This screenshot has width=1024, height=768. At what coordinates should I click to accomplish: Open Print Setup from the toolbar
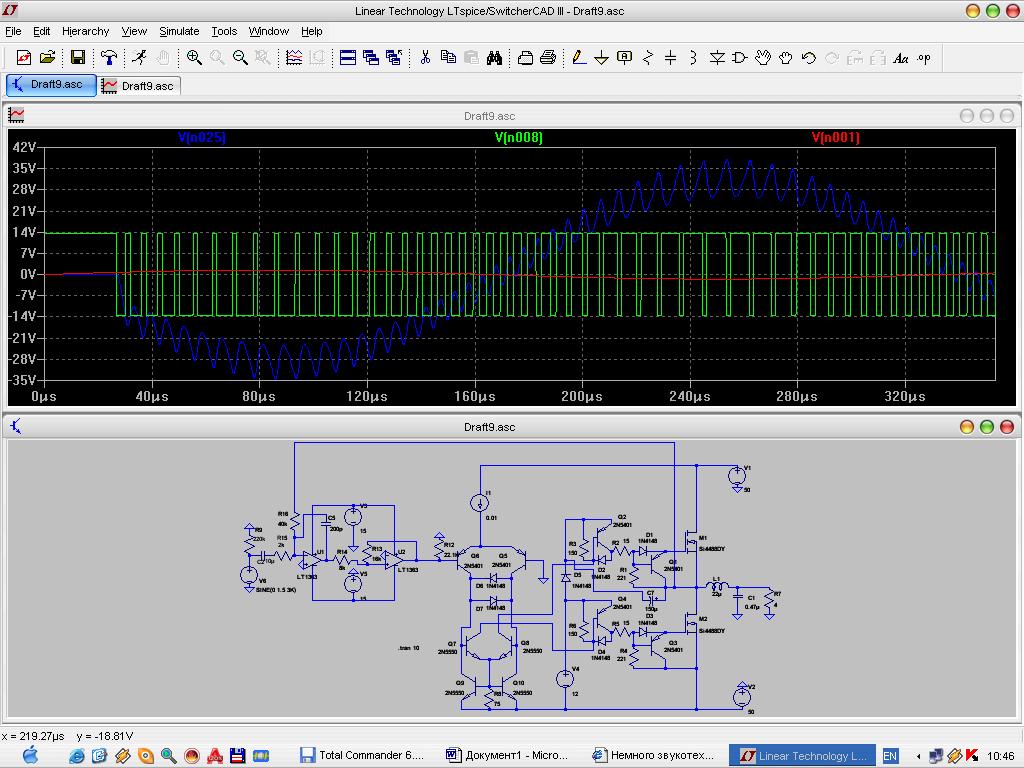click(525, 58)
